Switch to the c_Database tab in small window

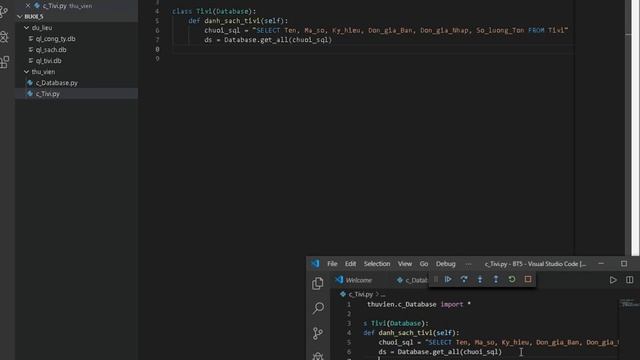click(412, 280)
